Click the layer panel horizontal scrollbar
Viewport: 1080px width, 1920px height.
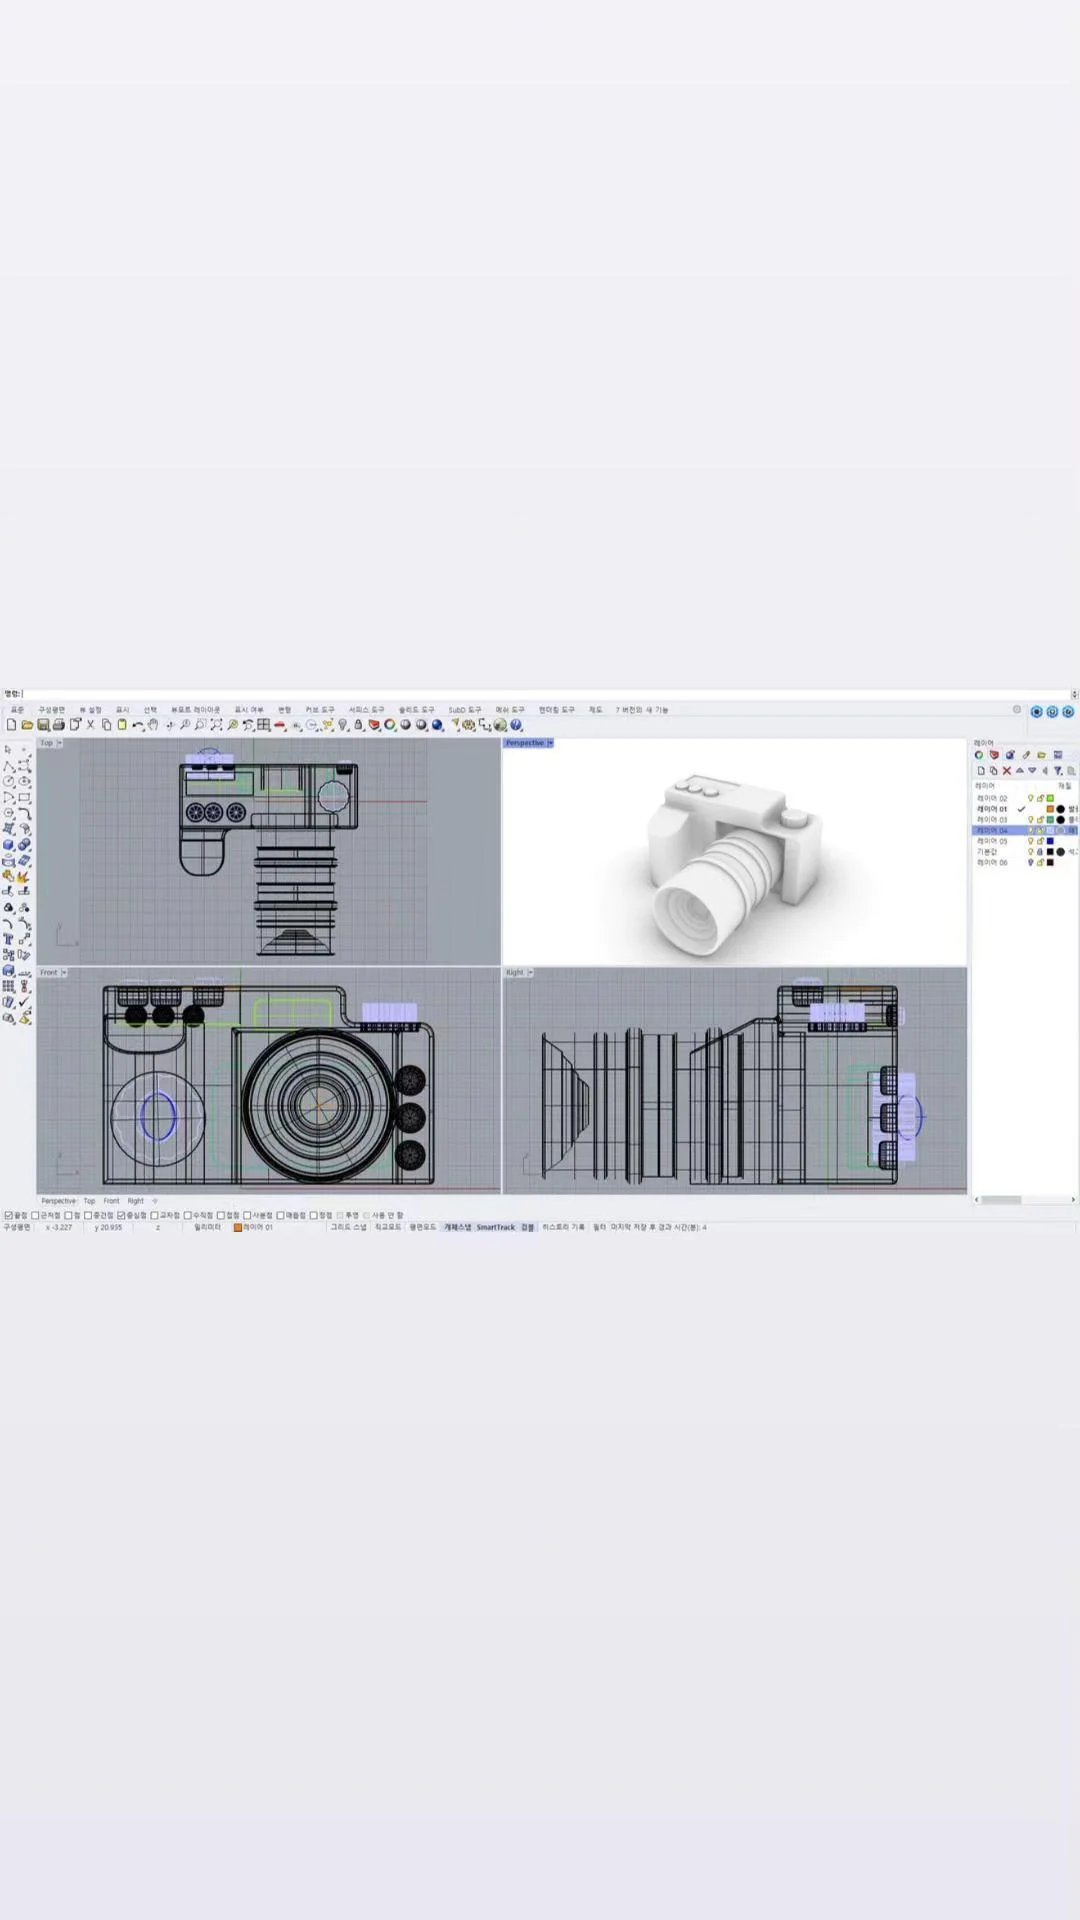click(1026, 1199)
